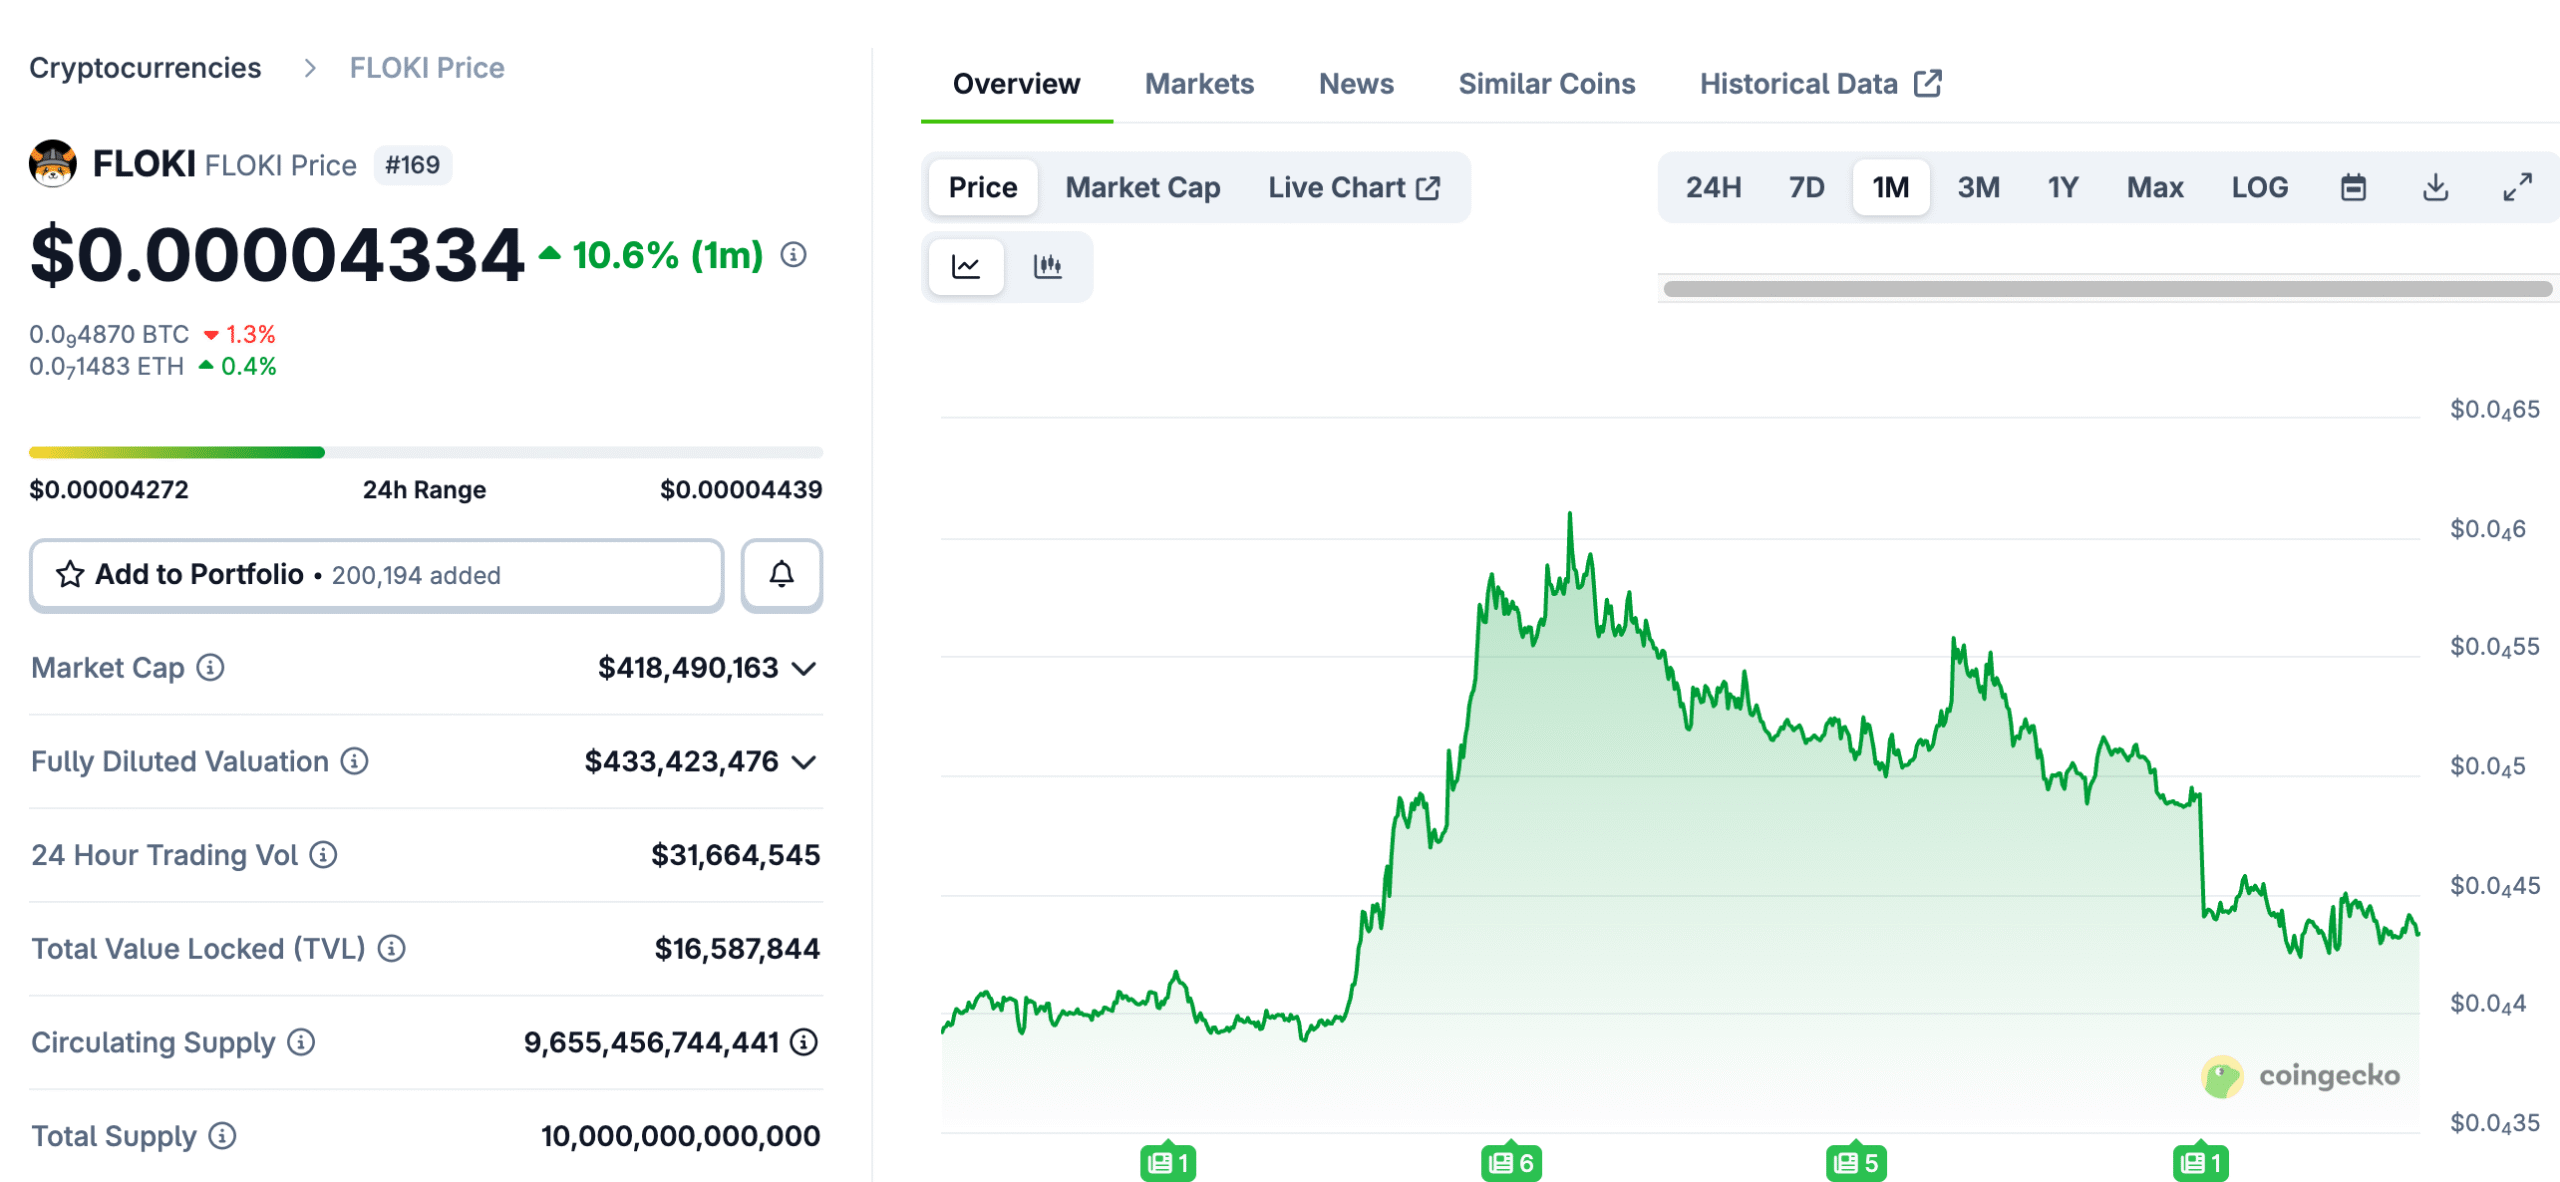This screenshot has width=2560, height=1182.
Task: Click Add to Portfolio button
Action: point(376,574)
